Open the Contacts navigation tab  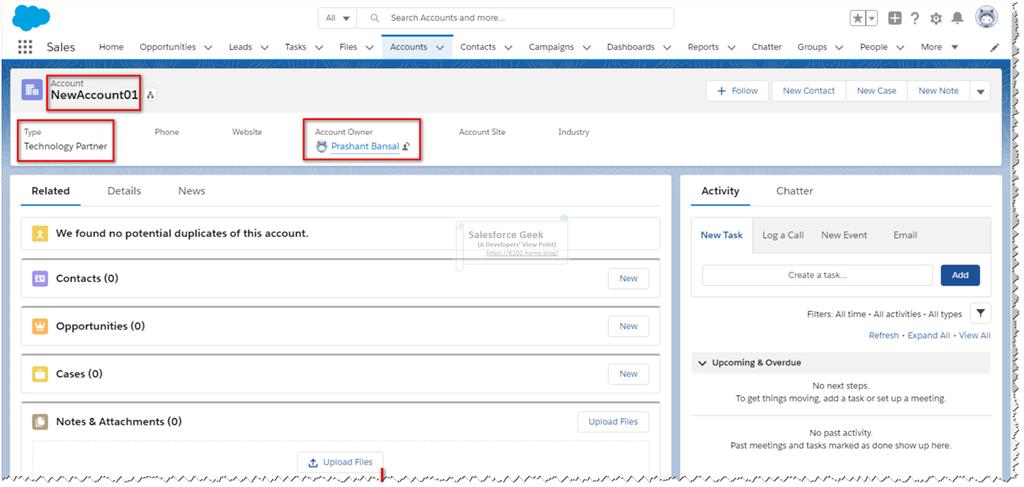pos(477,47)
